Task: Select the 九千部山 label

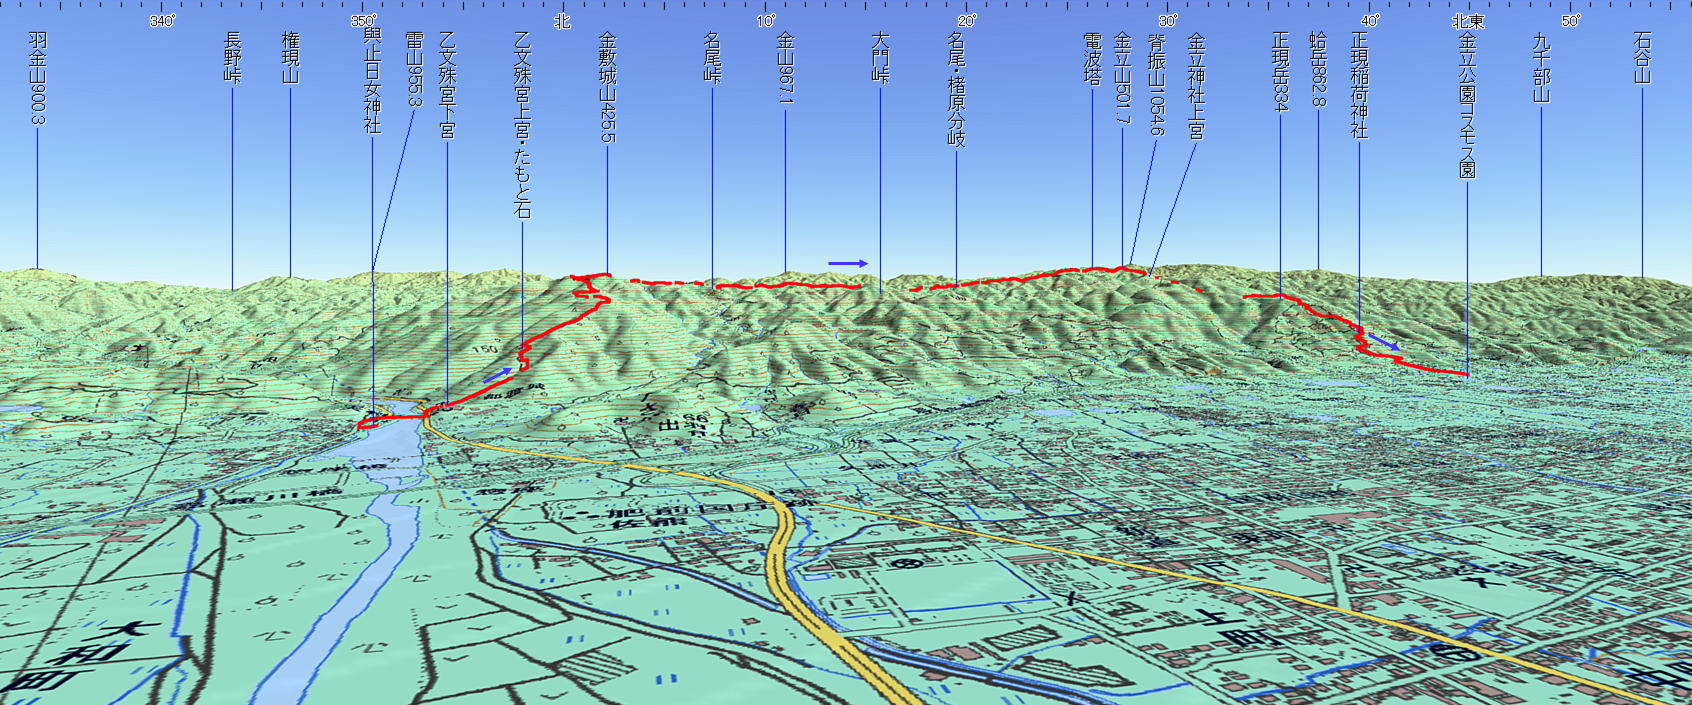Action: pos(1541,67)
